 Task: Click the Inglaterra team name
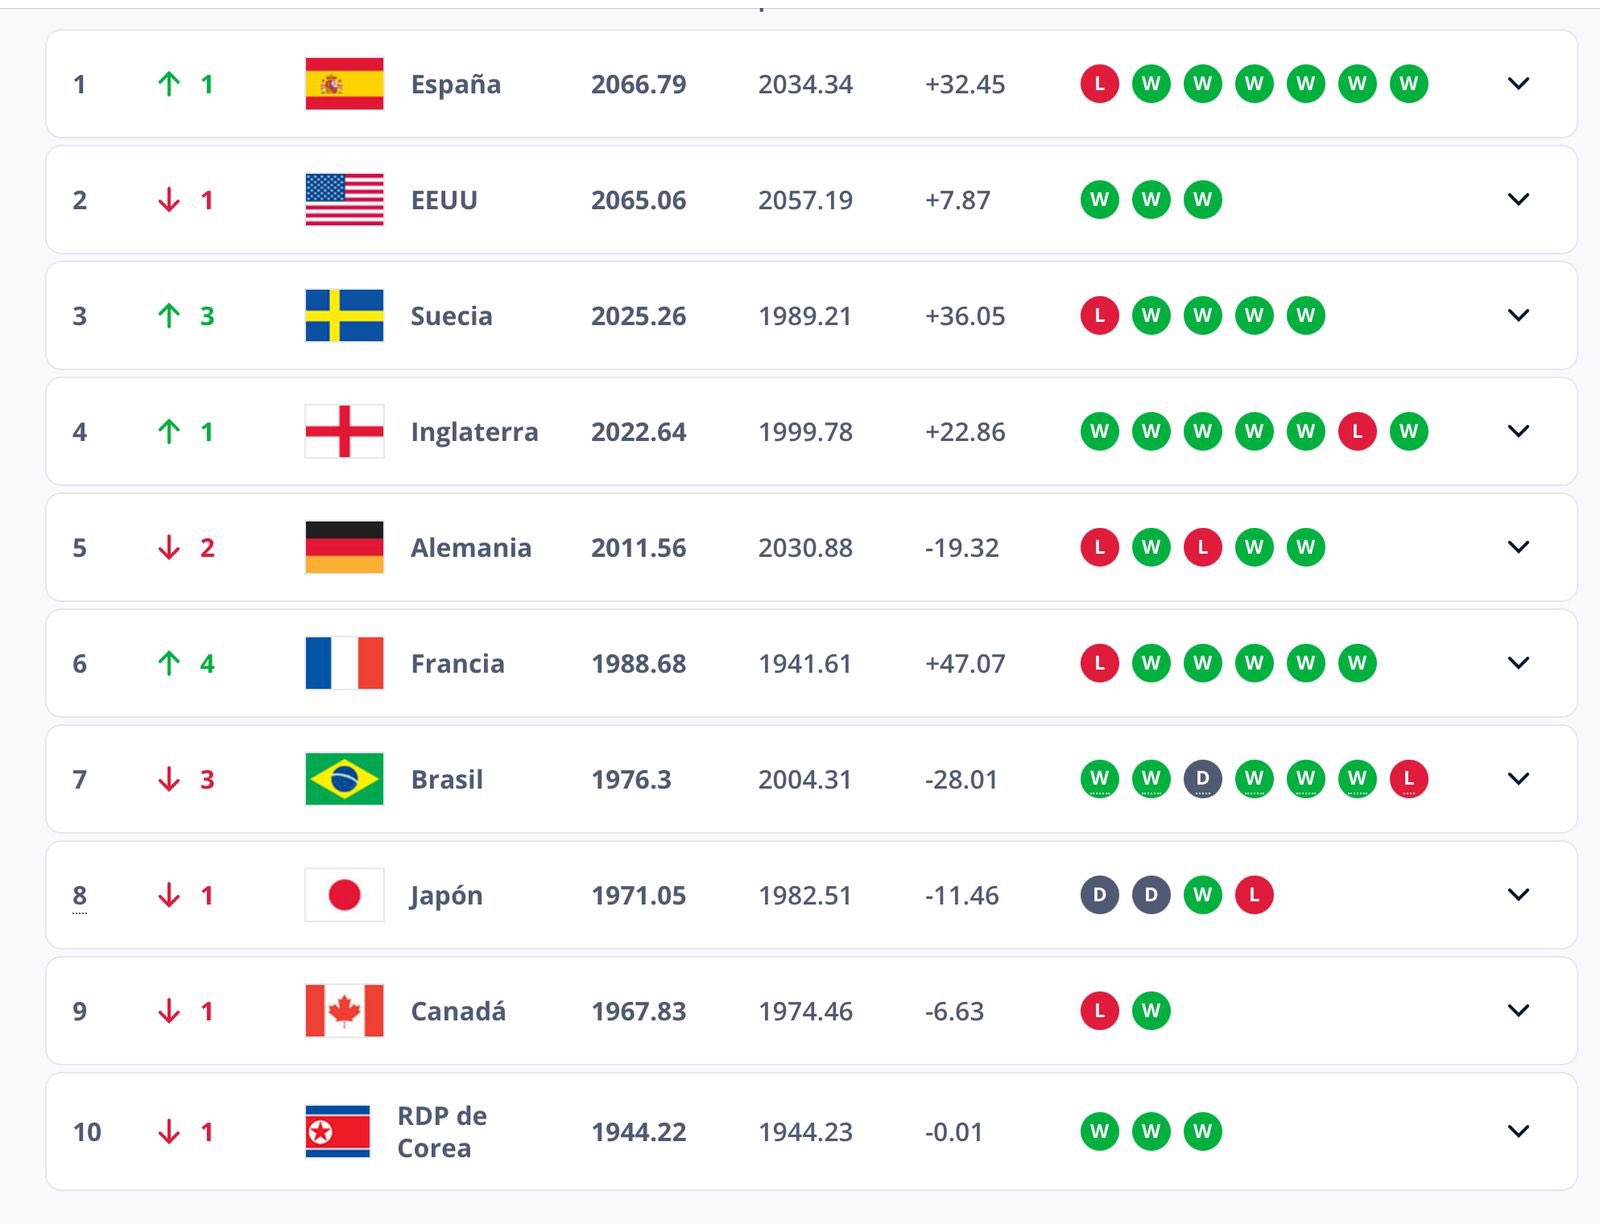click(474, 432)
